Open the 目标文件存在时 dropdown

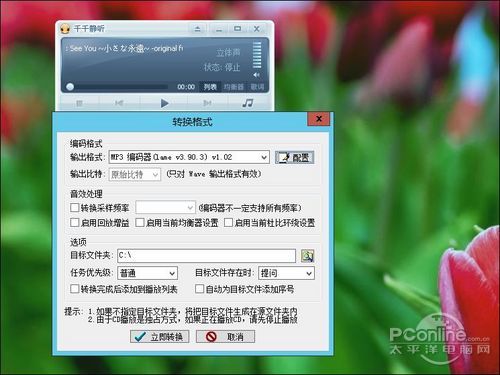tap(286, 273)
